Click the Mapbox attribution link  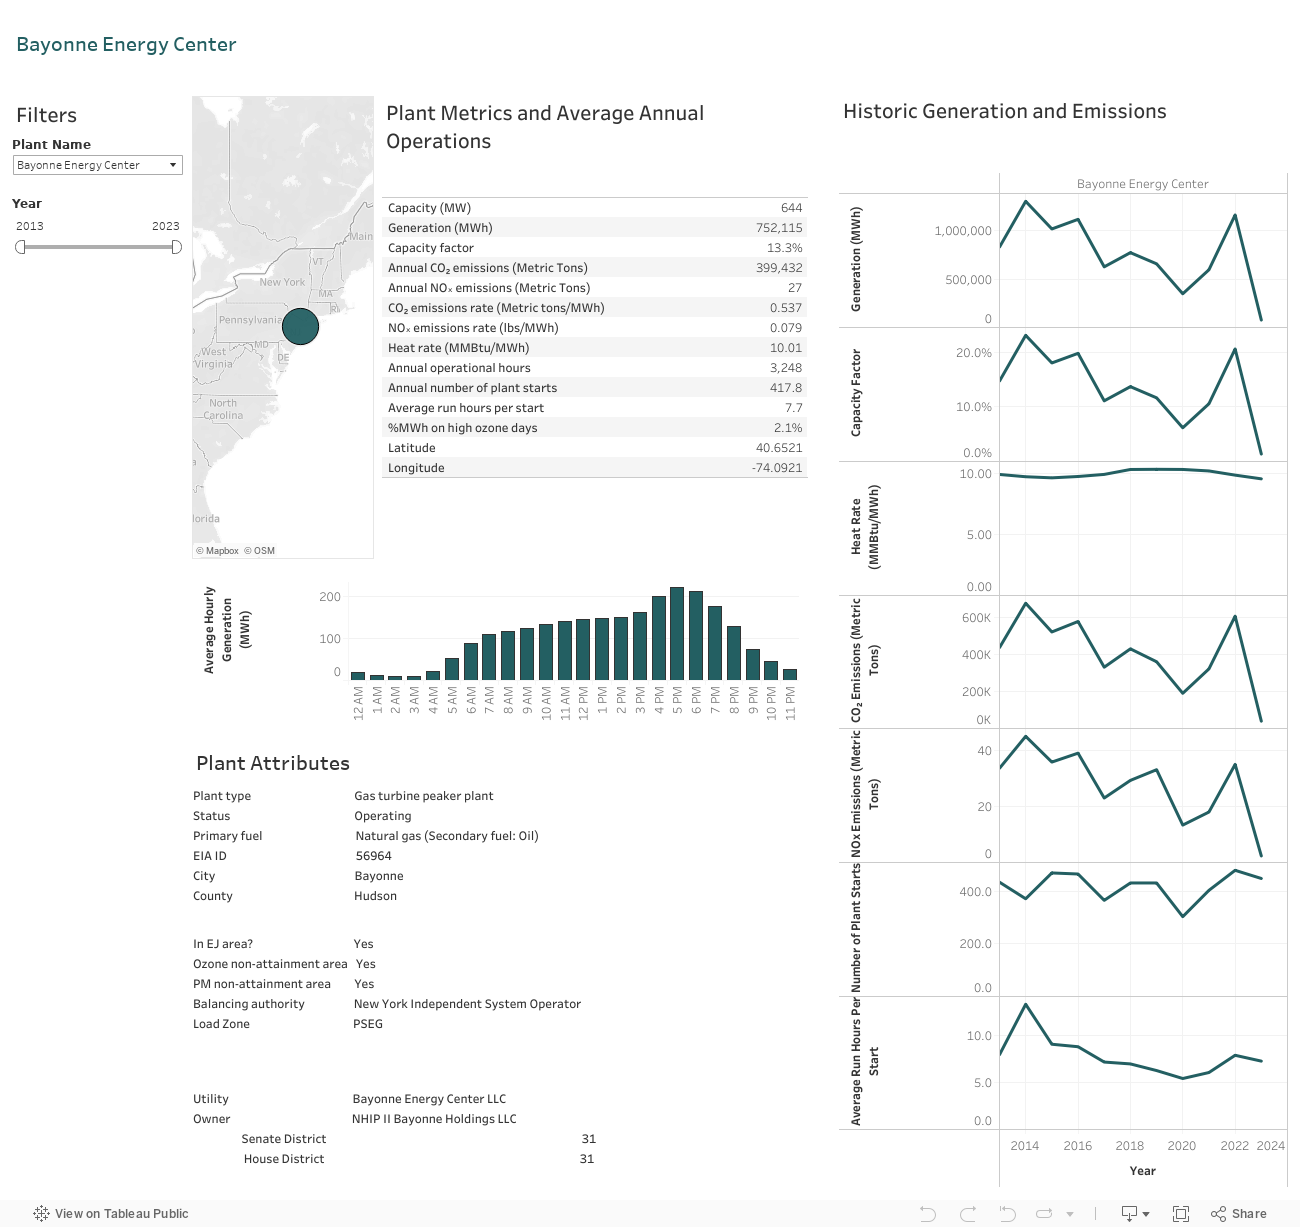pos(217,551)
